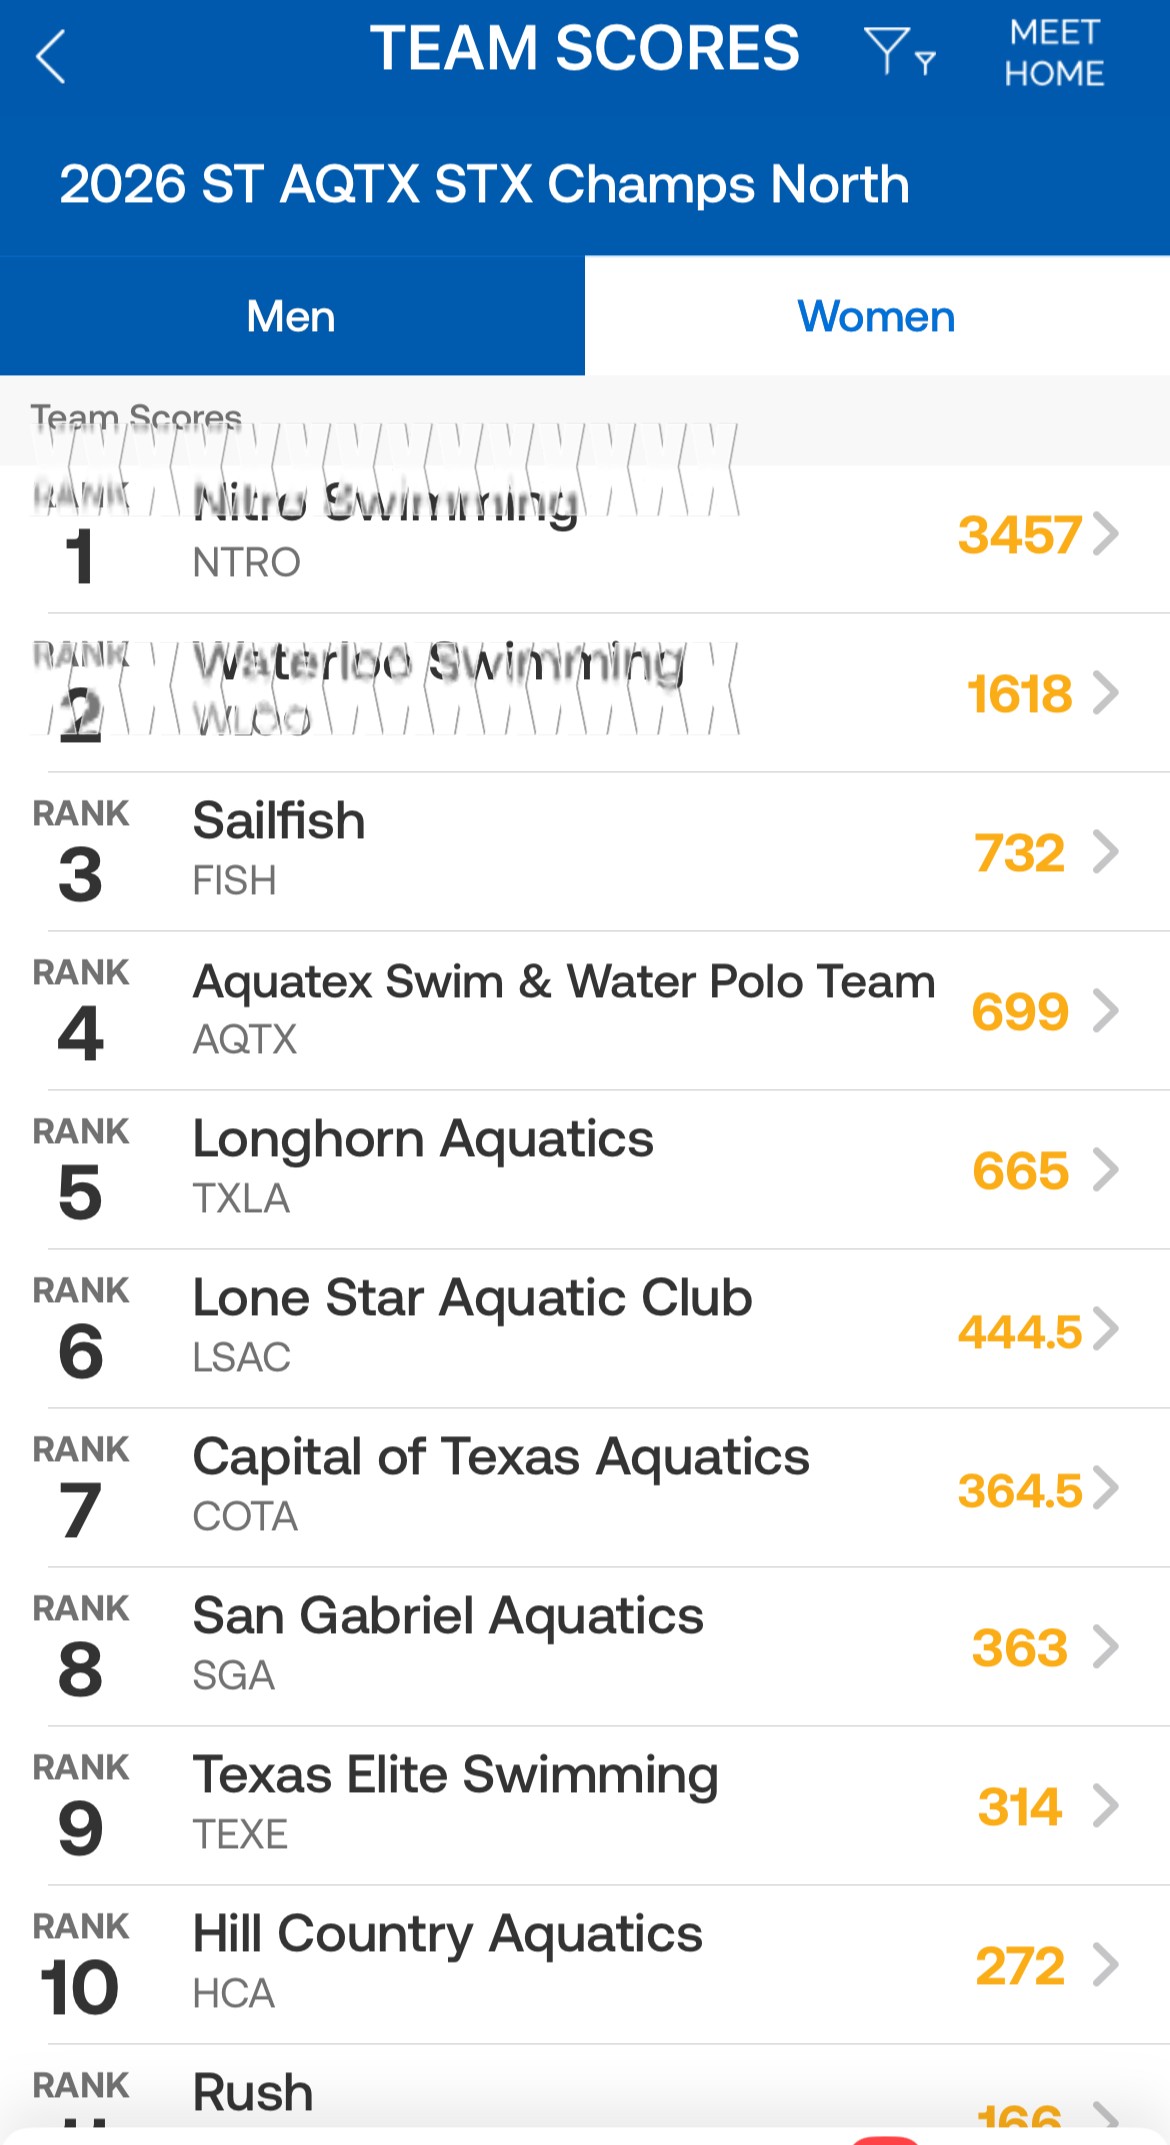Viewport: 1170px width, 2145px height.
Task: Tap chevron next to Longhorn score 665
Action: click(1106, 1169)
